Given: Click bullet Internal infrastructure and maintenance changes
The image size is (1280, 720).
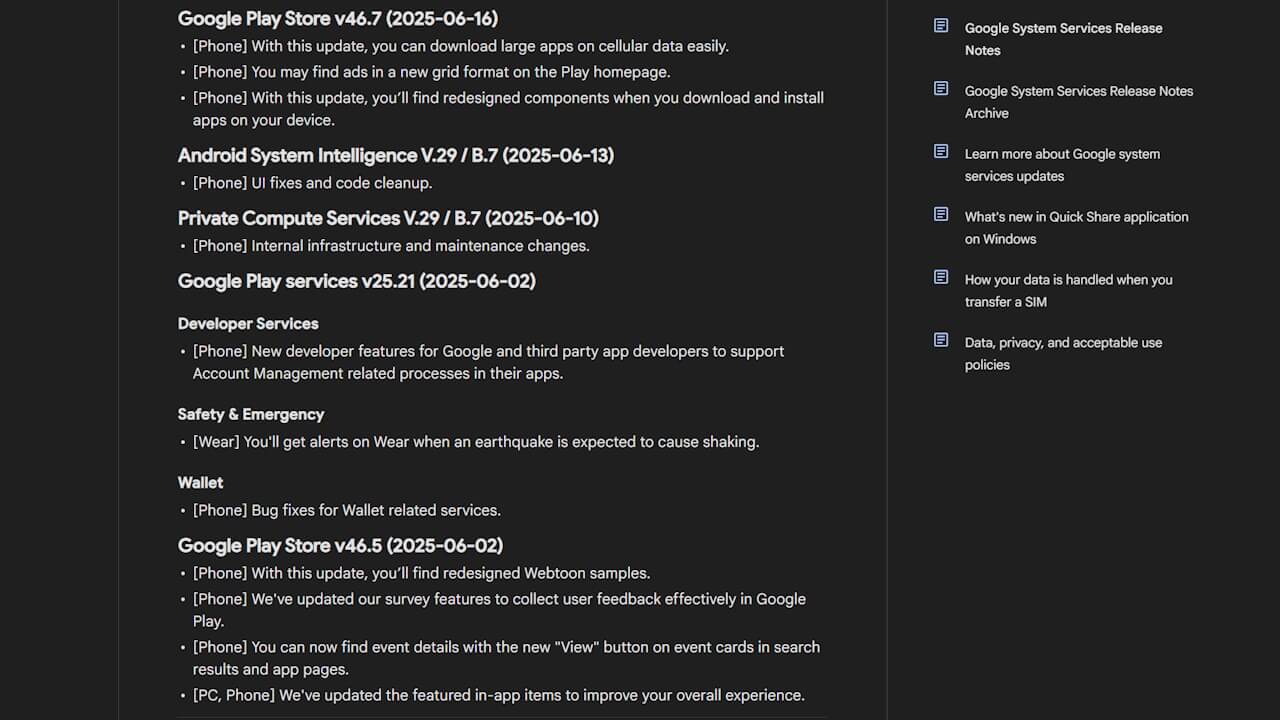Looking at the screenshot, I should coord(391,246).
